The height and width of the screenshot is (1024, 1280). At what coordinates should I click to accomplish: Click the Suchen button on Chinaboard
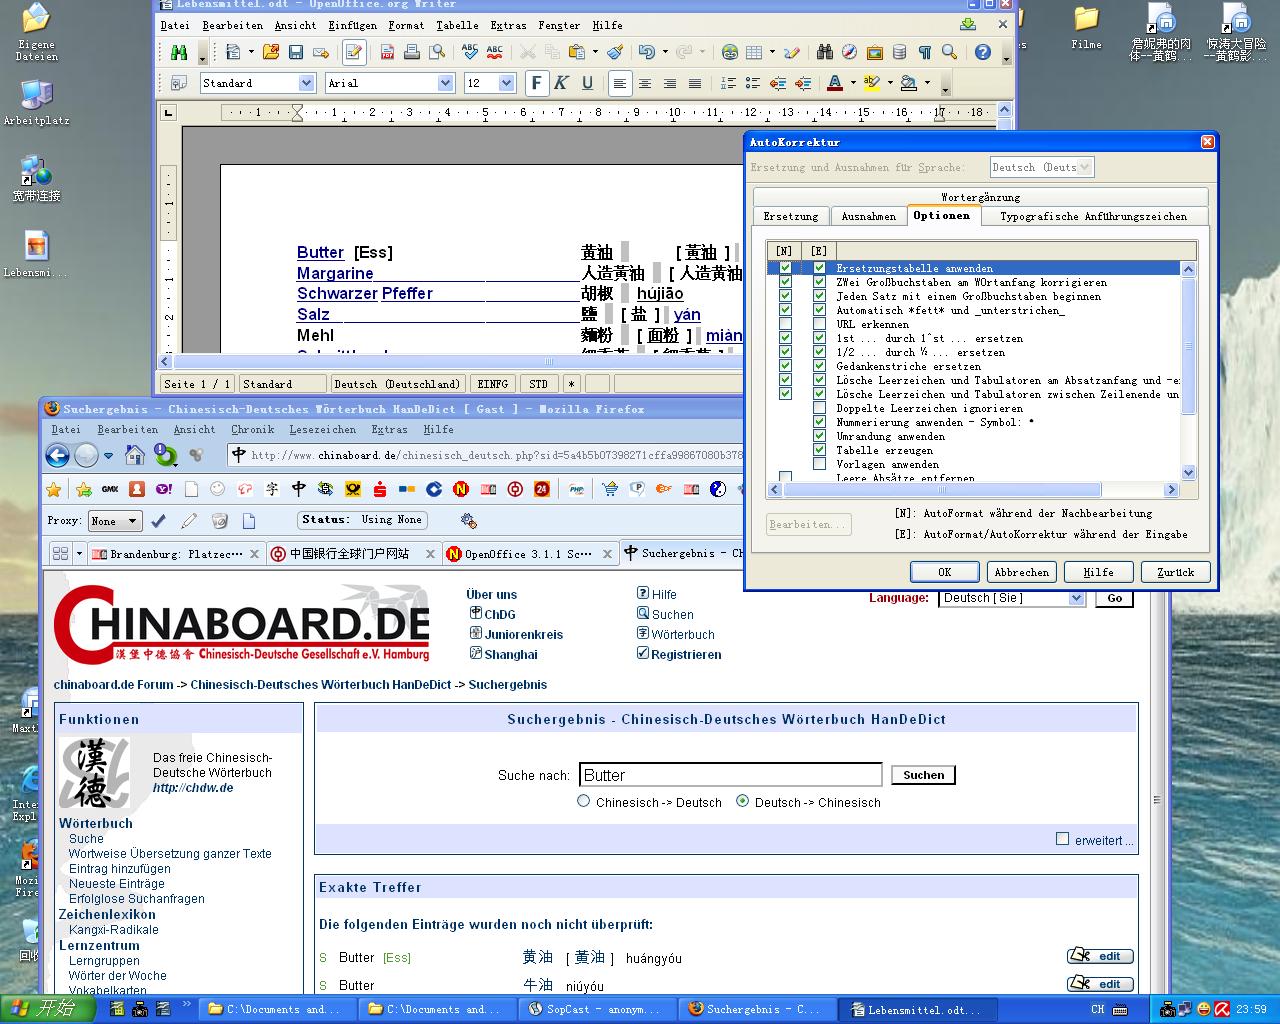923,775
